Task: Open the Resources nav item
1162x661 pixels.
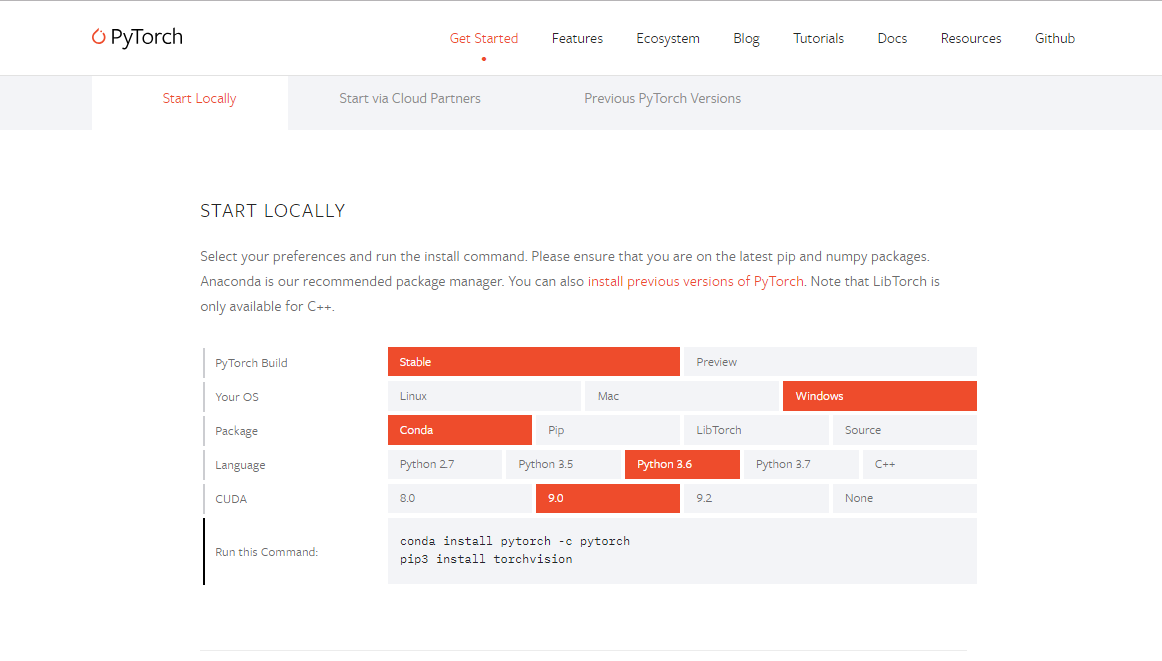Action: (971, 39)
